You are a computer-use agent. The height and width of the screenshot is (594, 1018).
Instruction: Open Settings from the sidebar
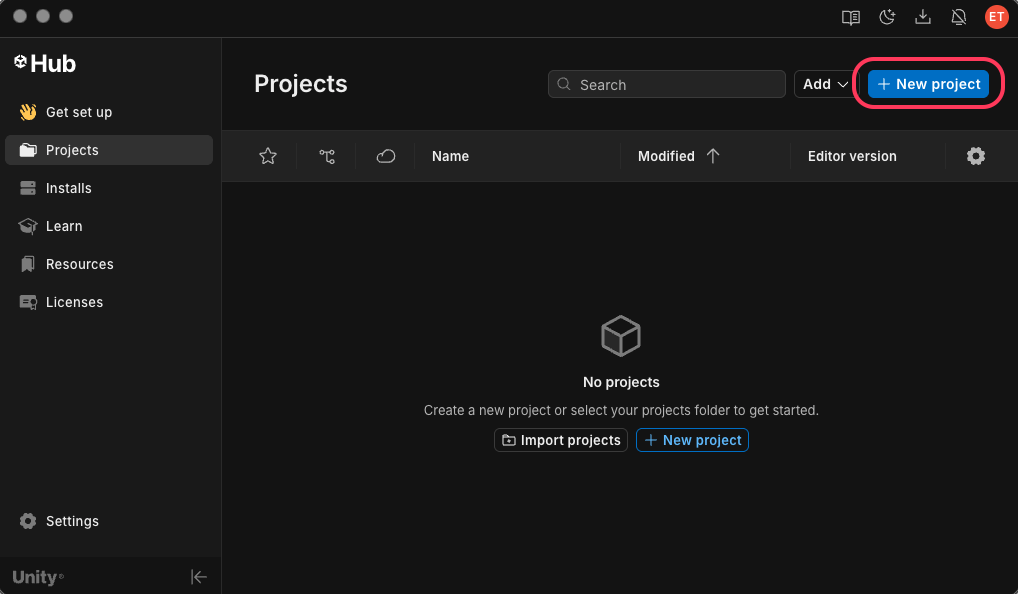(x=72, y=521)
